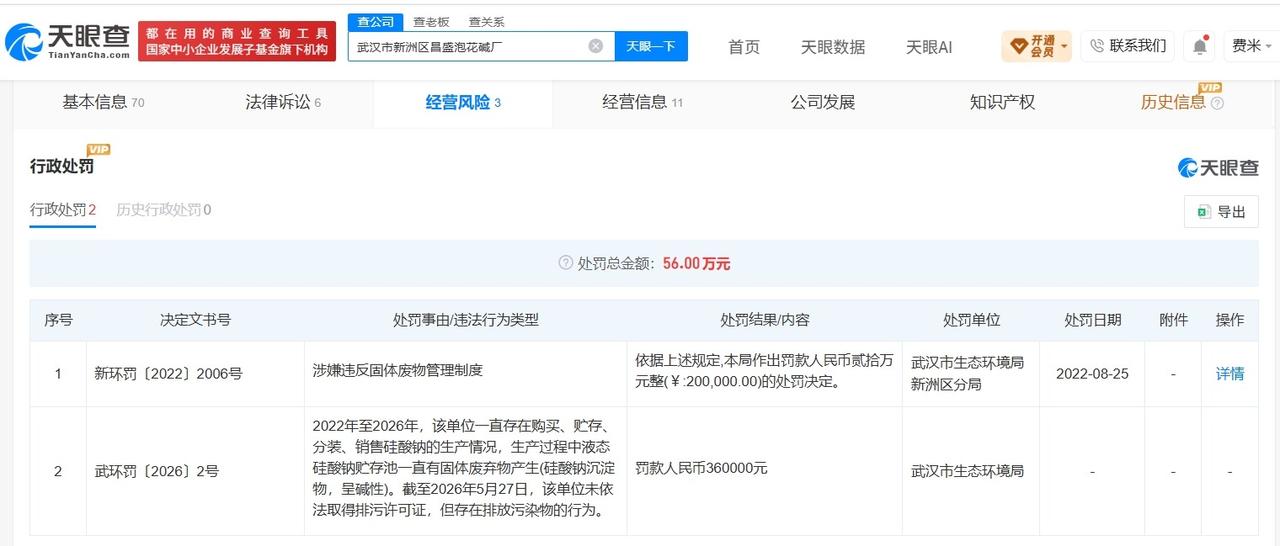This screenshot has width=1280, height=546.
Task: Click the Excel icon in the 导出 button
Action: click(x=1204, y=212)
